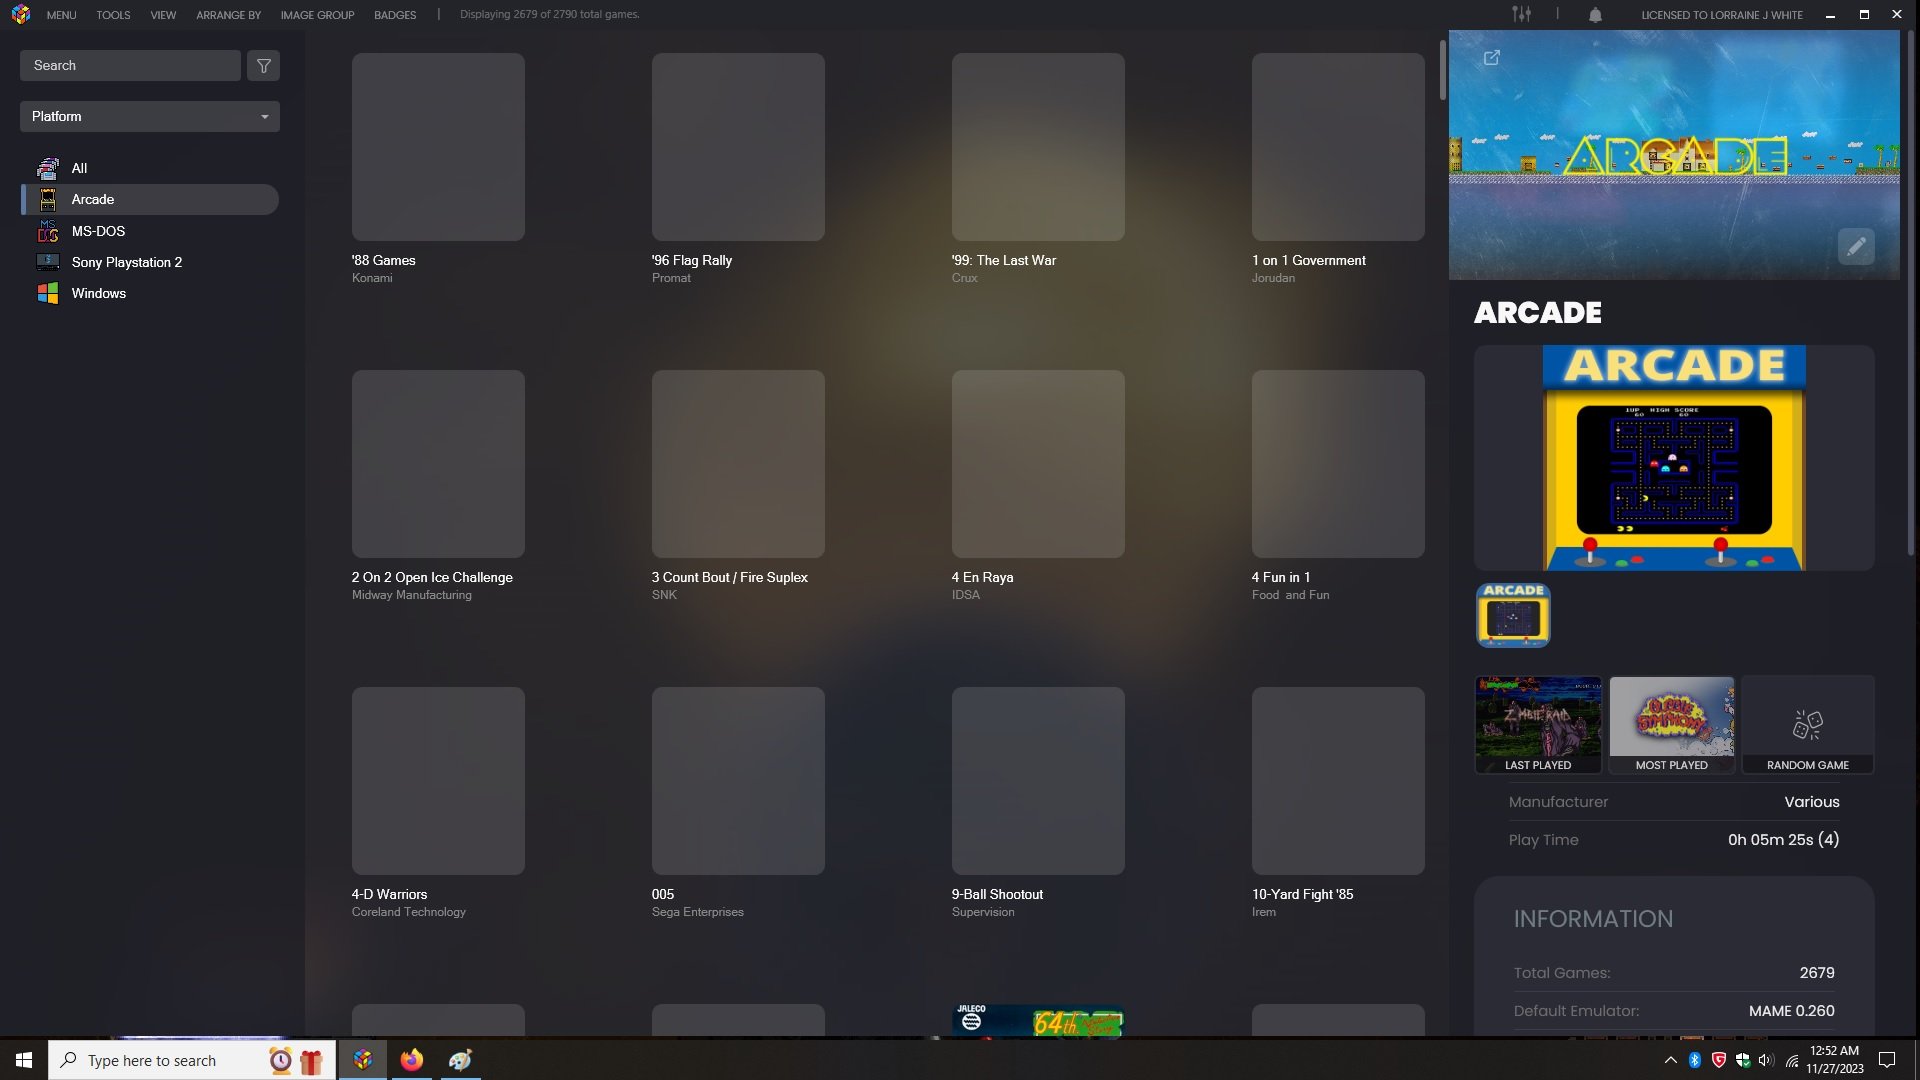Image resolution: width=1920 pixels, height=1080 pixels.
Task: Open the filter funnel icon beside Search
Action: 263,66
